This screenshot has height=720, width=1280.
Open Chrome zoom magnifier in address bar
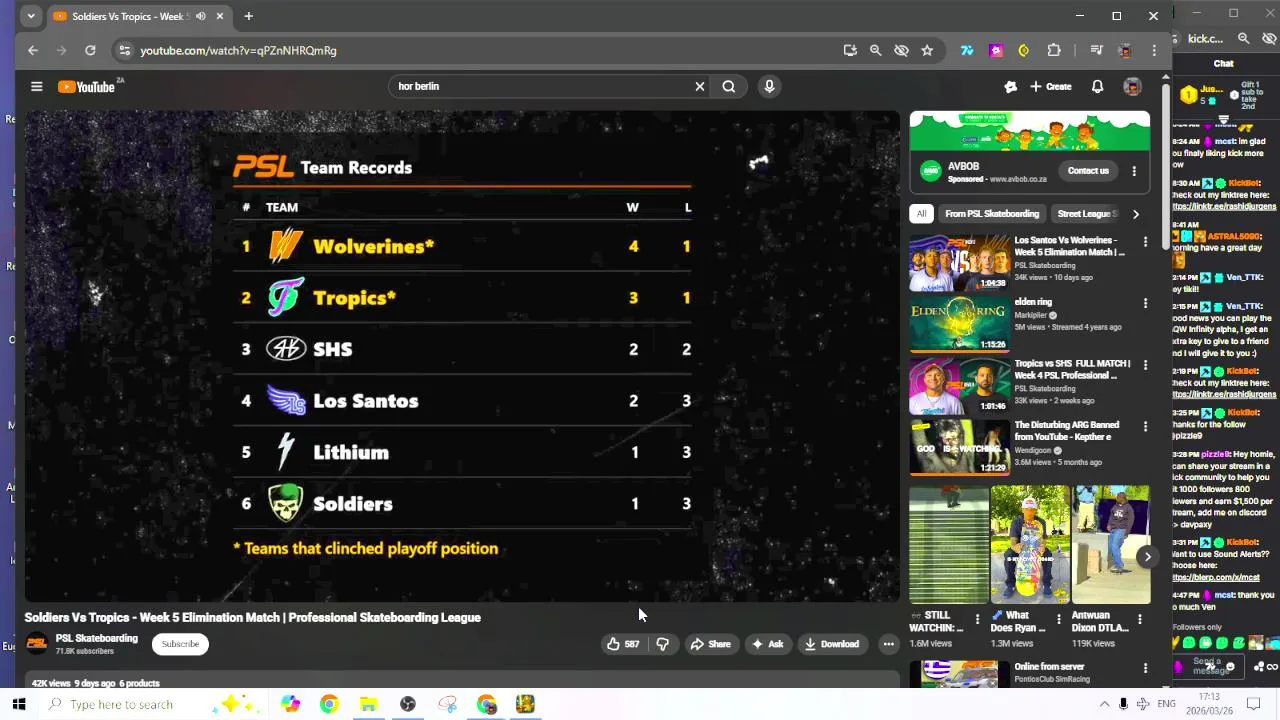pos(875,50)
